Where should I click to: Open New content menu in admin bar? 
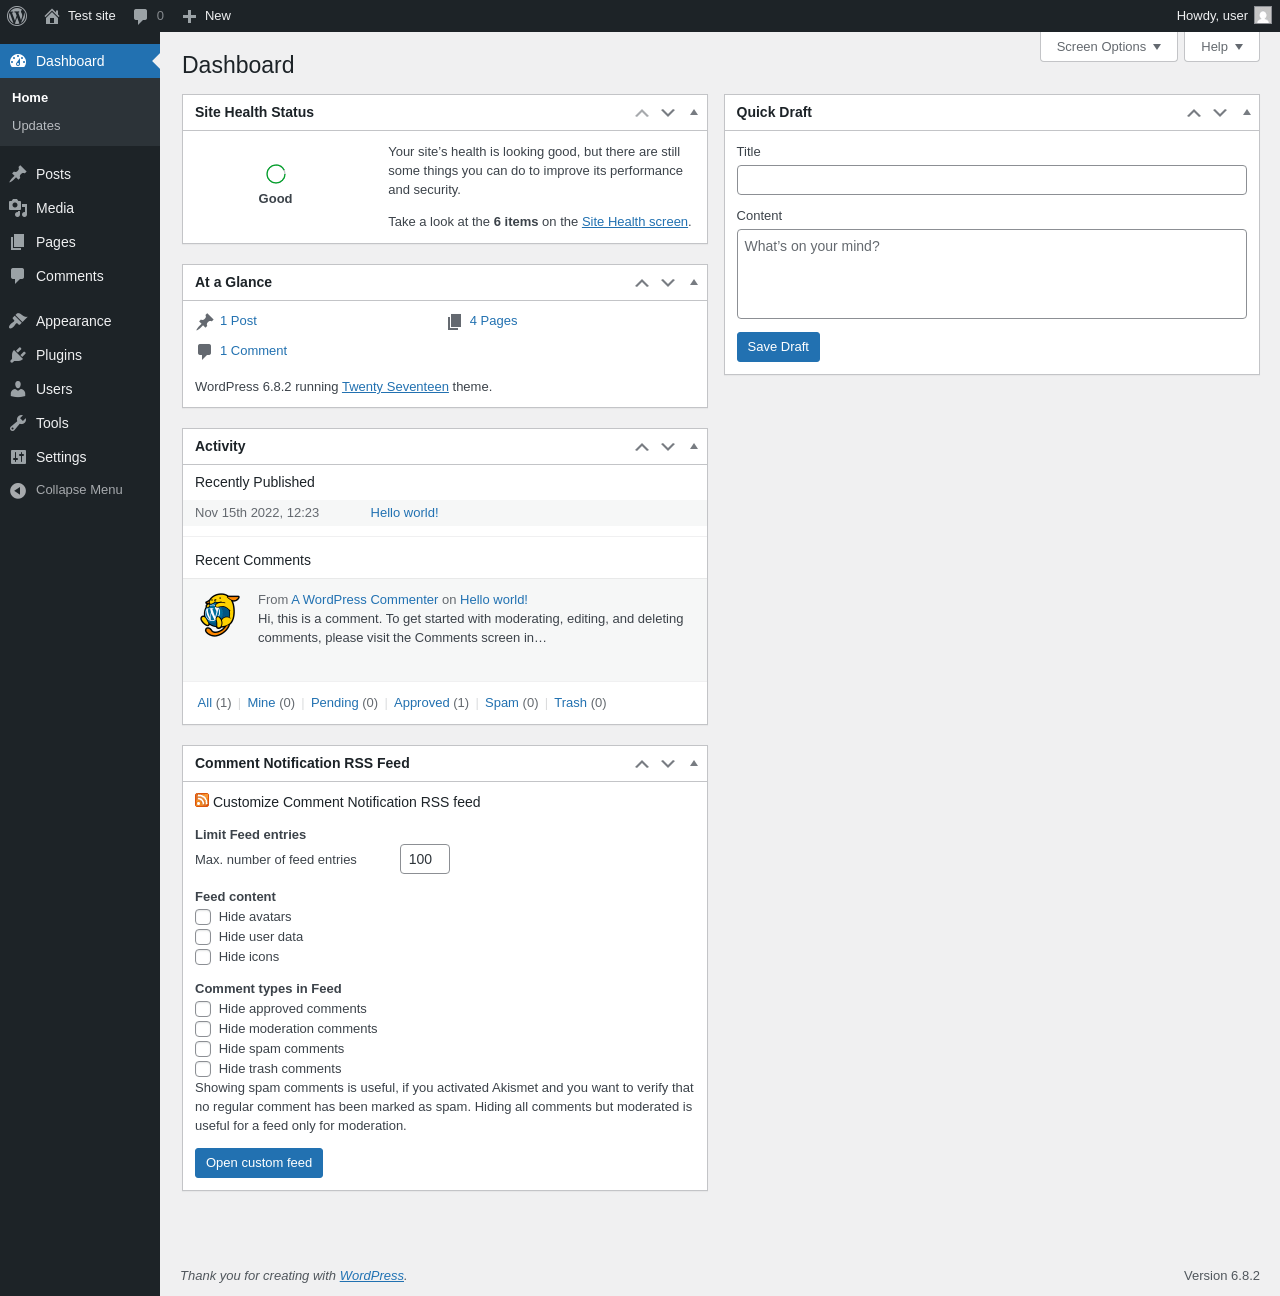point(206,16)
